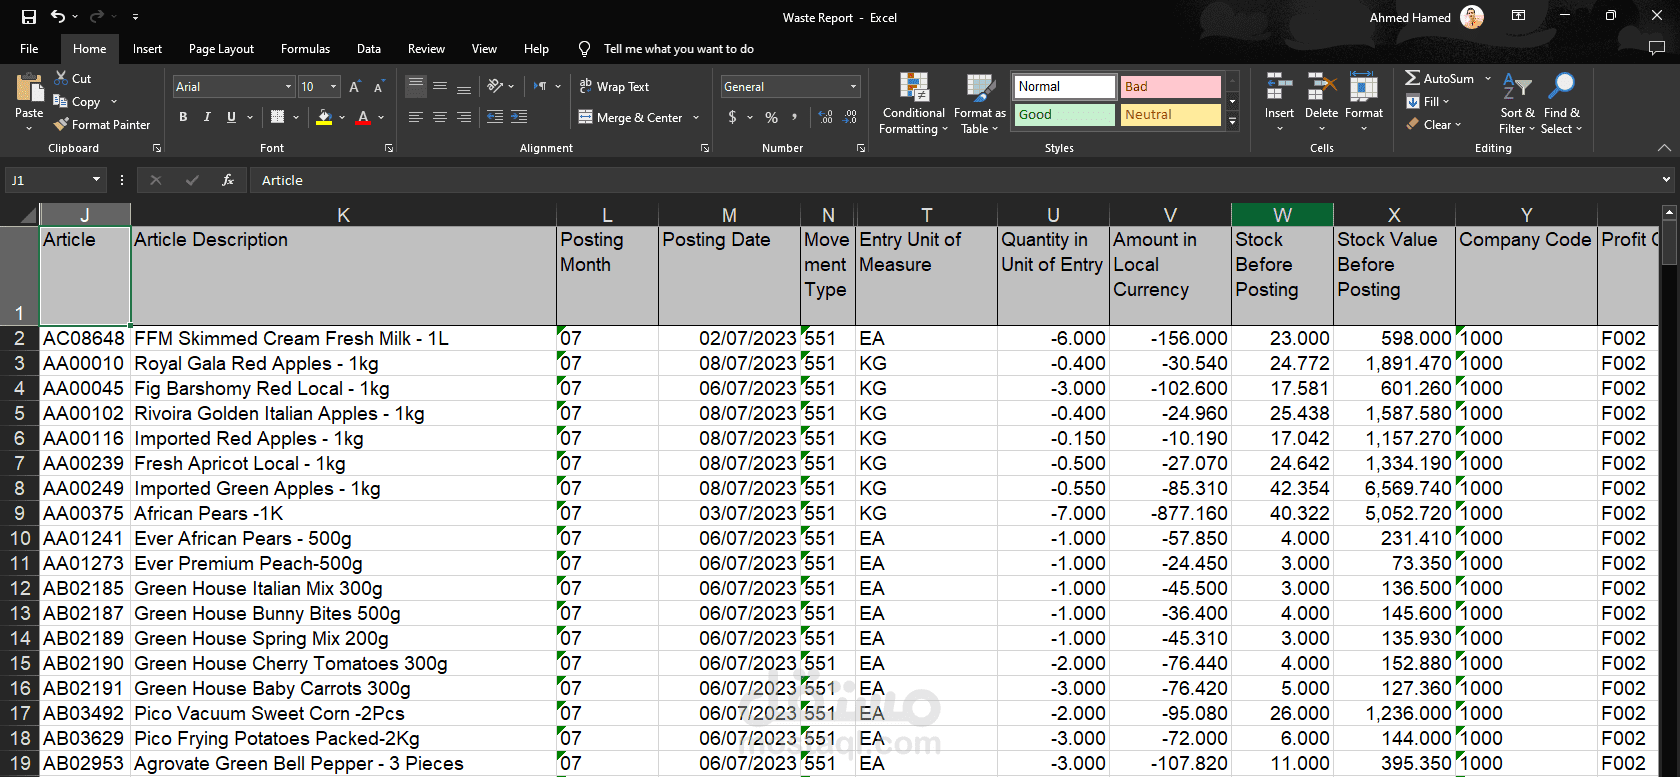Activate the Format Painter brush
Image resolution: width=1680 pixels, height=777 pixels.
coord(61,124)
